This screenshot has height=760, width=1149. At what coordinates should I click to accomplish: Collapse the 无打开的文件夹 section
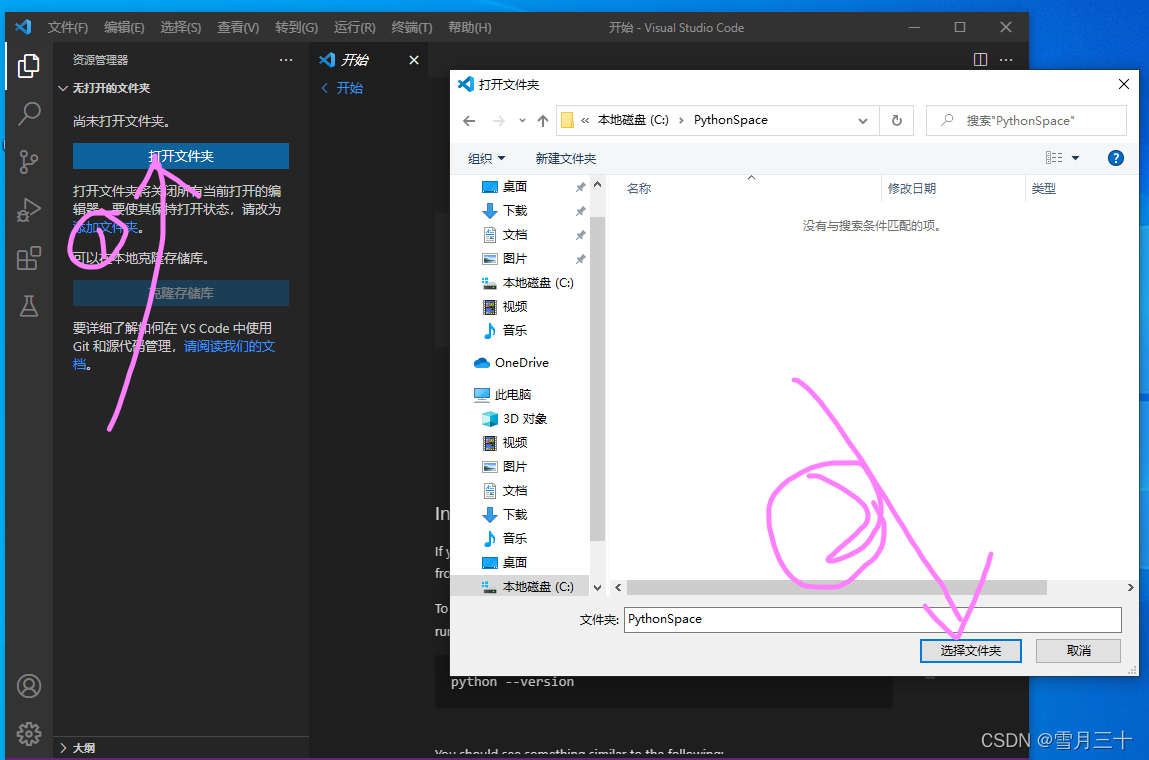pyautogui.click(x=103, y=88)
